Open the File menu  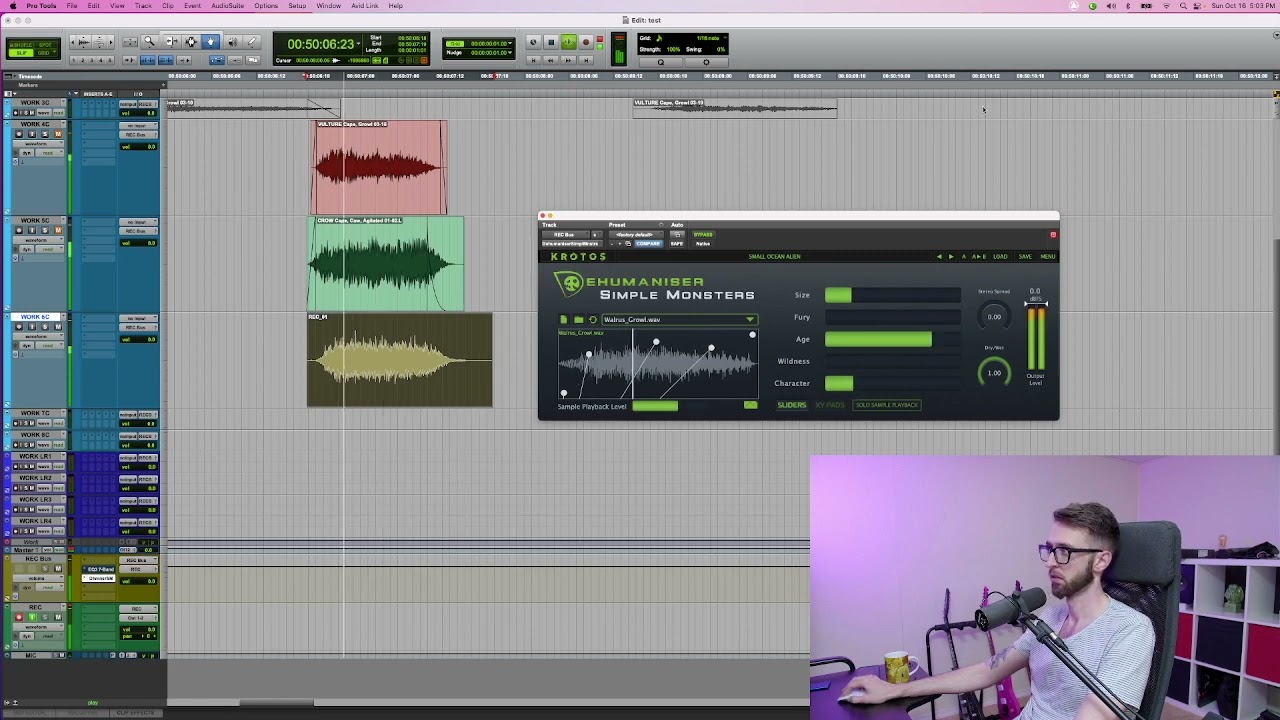click(x=72, y=6)
